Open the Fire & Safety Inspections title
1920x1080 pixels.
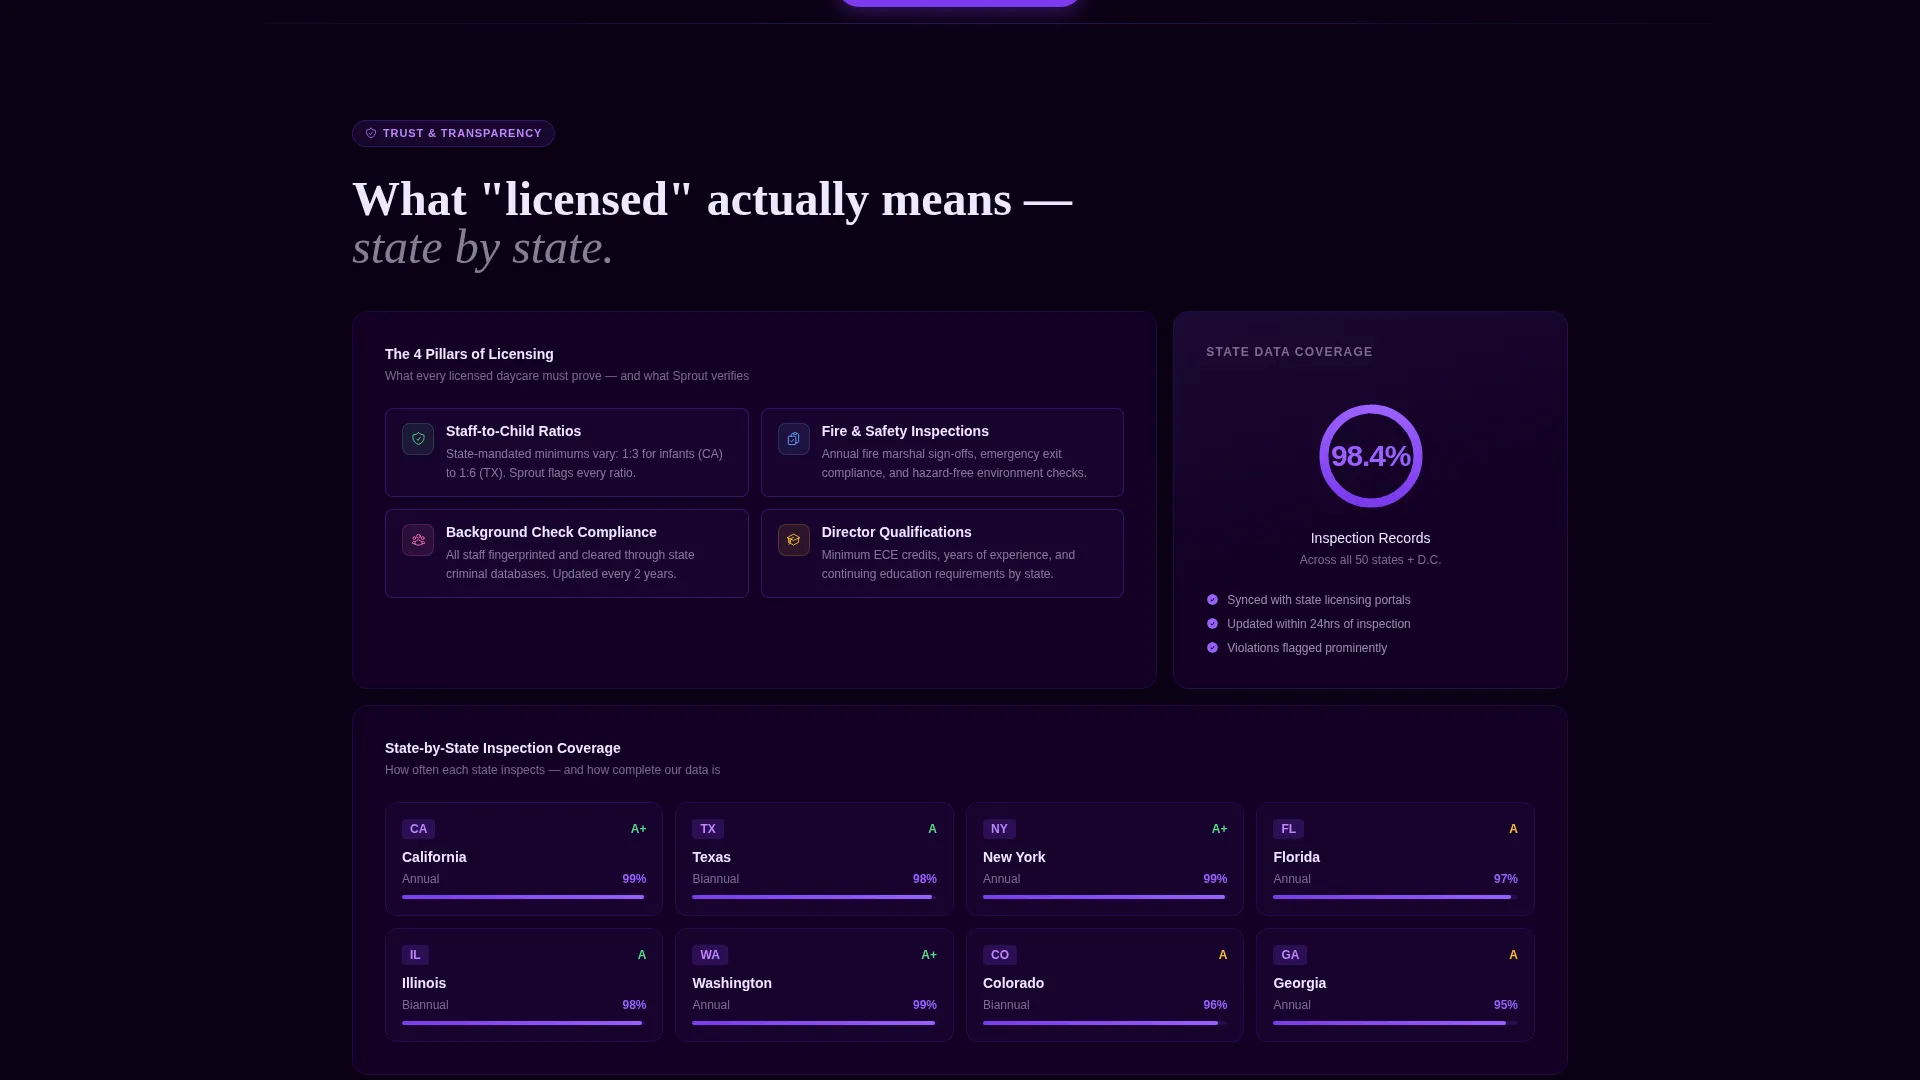click(905, 431)
